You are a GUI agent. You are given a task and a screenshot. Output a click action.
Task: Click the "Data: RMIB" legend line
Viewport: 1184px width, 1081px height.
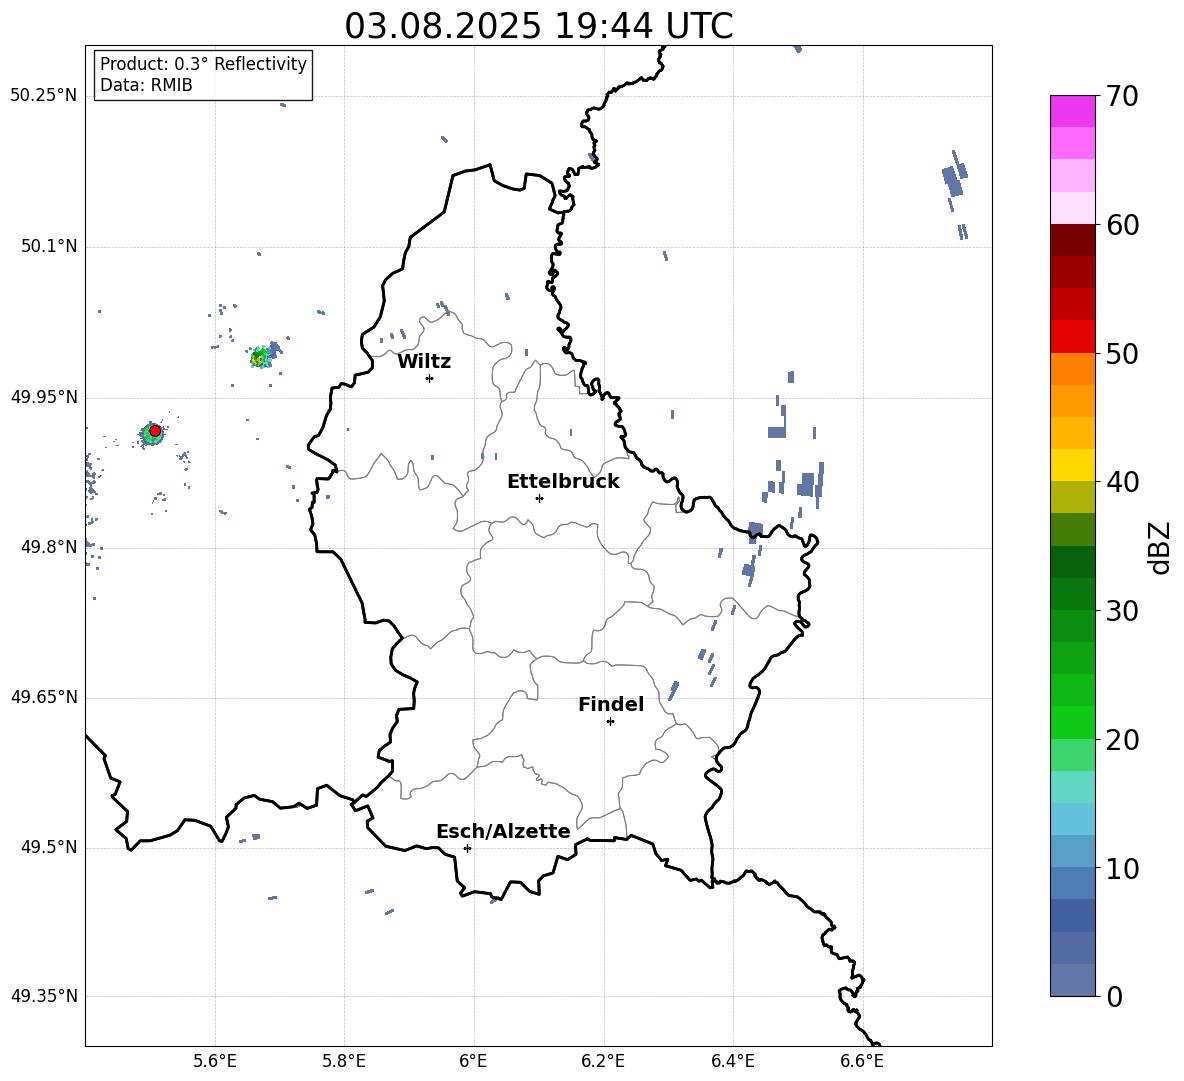click(x=146, y=85)
